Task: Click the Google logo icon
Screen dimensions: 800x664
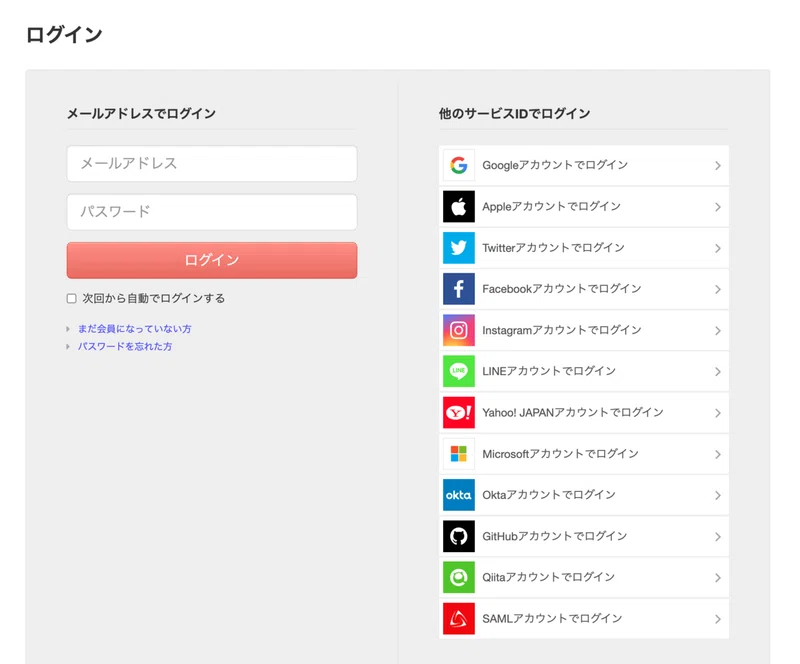Action: (459, 165)
